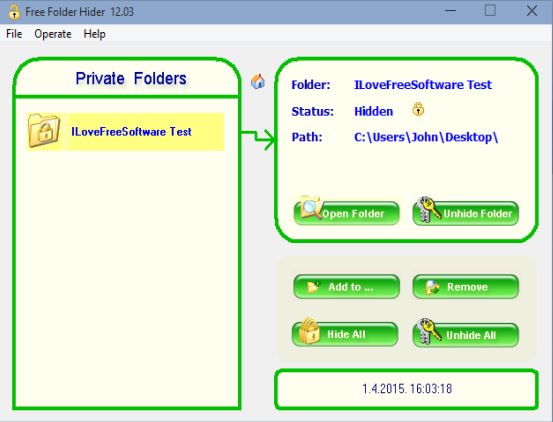Viewport: 553px width, 422px height.
Task: Click the path C:\Users\John\Desktop\
Action: [x=426, y=137]
